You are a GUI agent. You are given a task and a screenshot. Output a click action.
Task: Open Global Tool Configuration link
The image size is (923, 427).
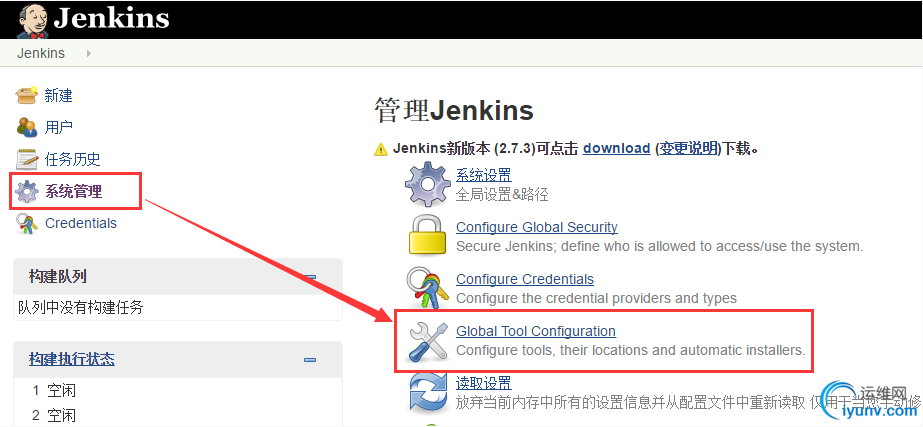tap(536, 331)
